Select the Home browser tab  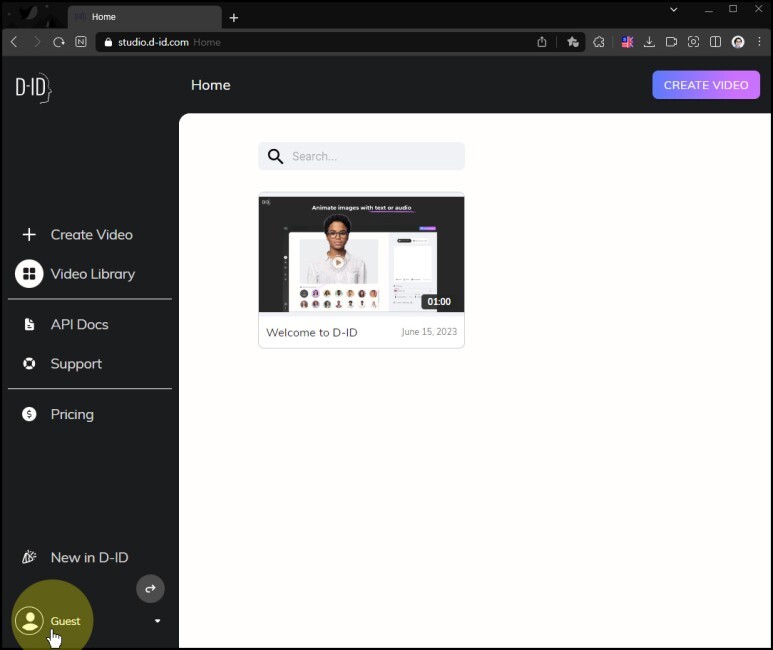click(x=144, y=17)
